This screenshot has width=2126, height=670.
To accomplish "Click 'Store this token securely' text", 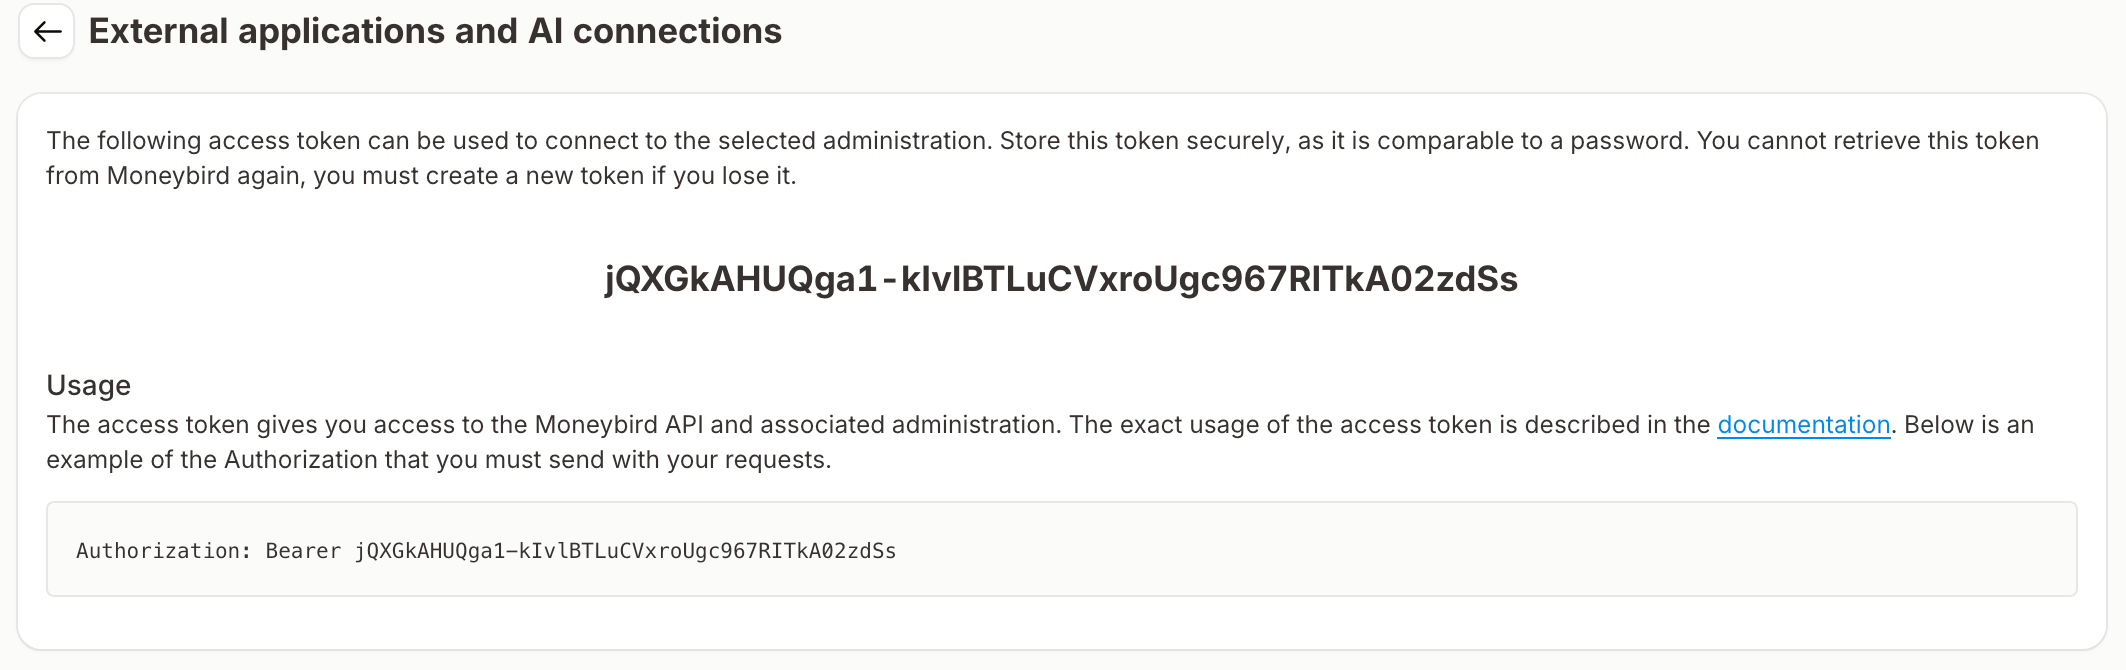I will tap(1140, 141).
